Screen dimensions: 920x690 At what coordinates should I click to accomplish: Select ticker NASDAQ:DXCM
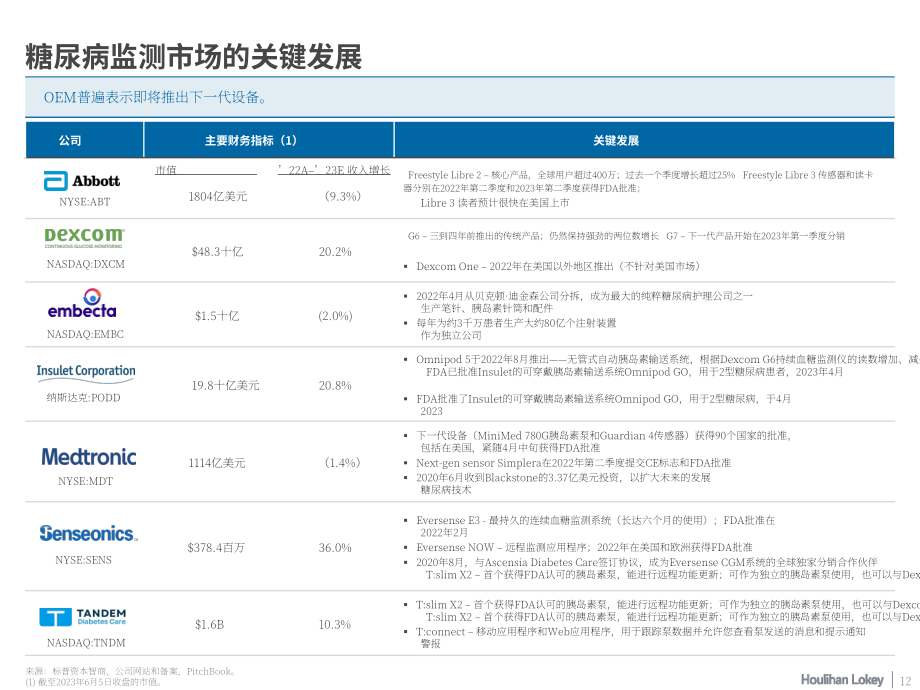pyautogui.click(x=86, y=264)
